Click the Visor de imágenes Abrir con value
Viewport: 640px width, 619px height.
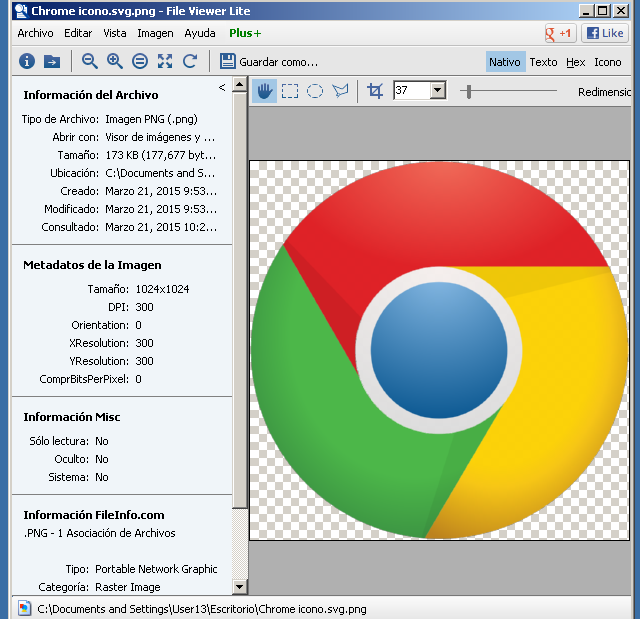(160, 137)
